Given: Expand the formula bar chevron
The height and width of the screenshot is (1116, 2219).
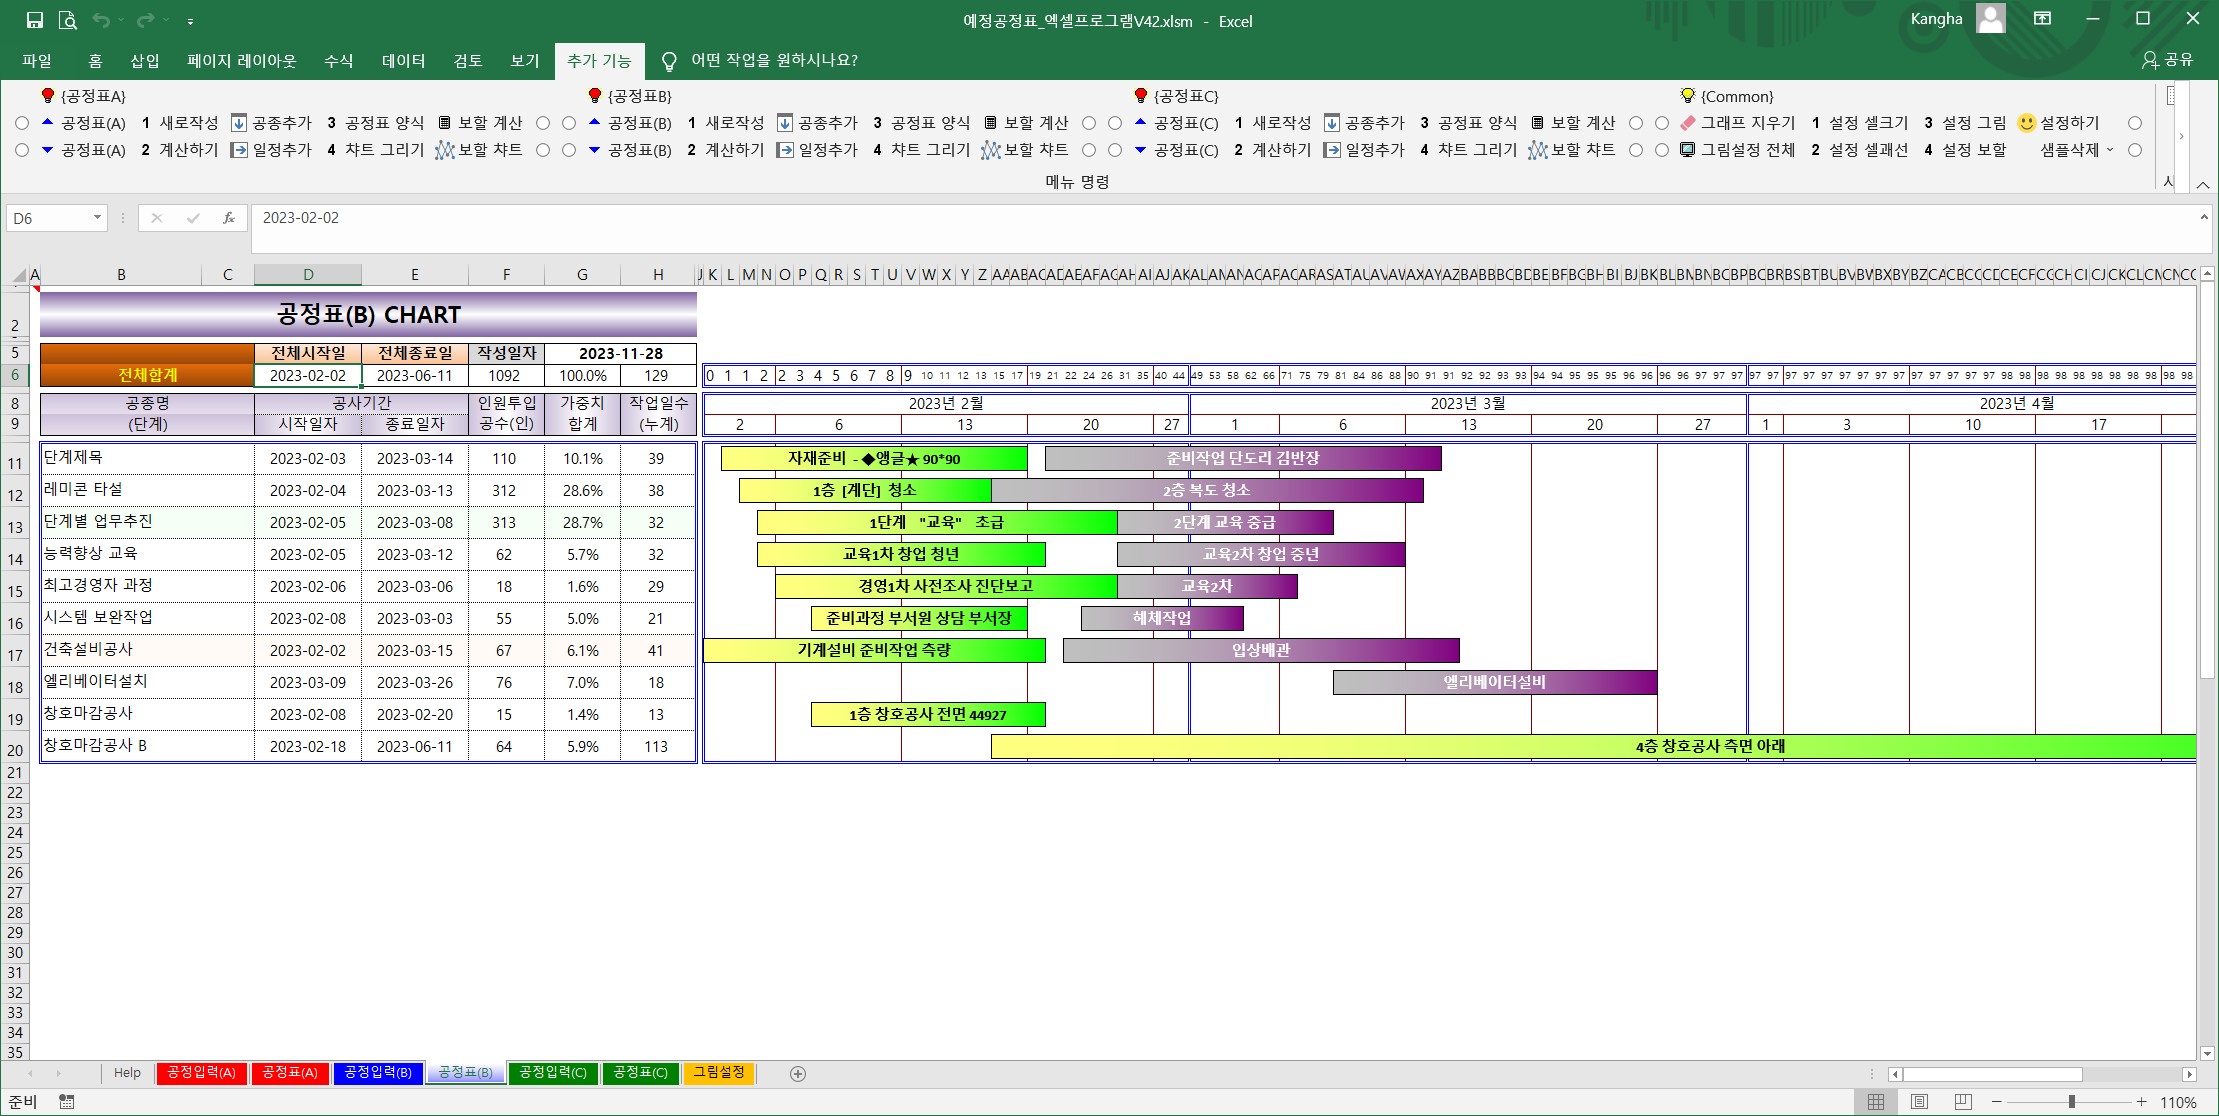Looking at the screenshot, I should (x=2204, y=218).
